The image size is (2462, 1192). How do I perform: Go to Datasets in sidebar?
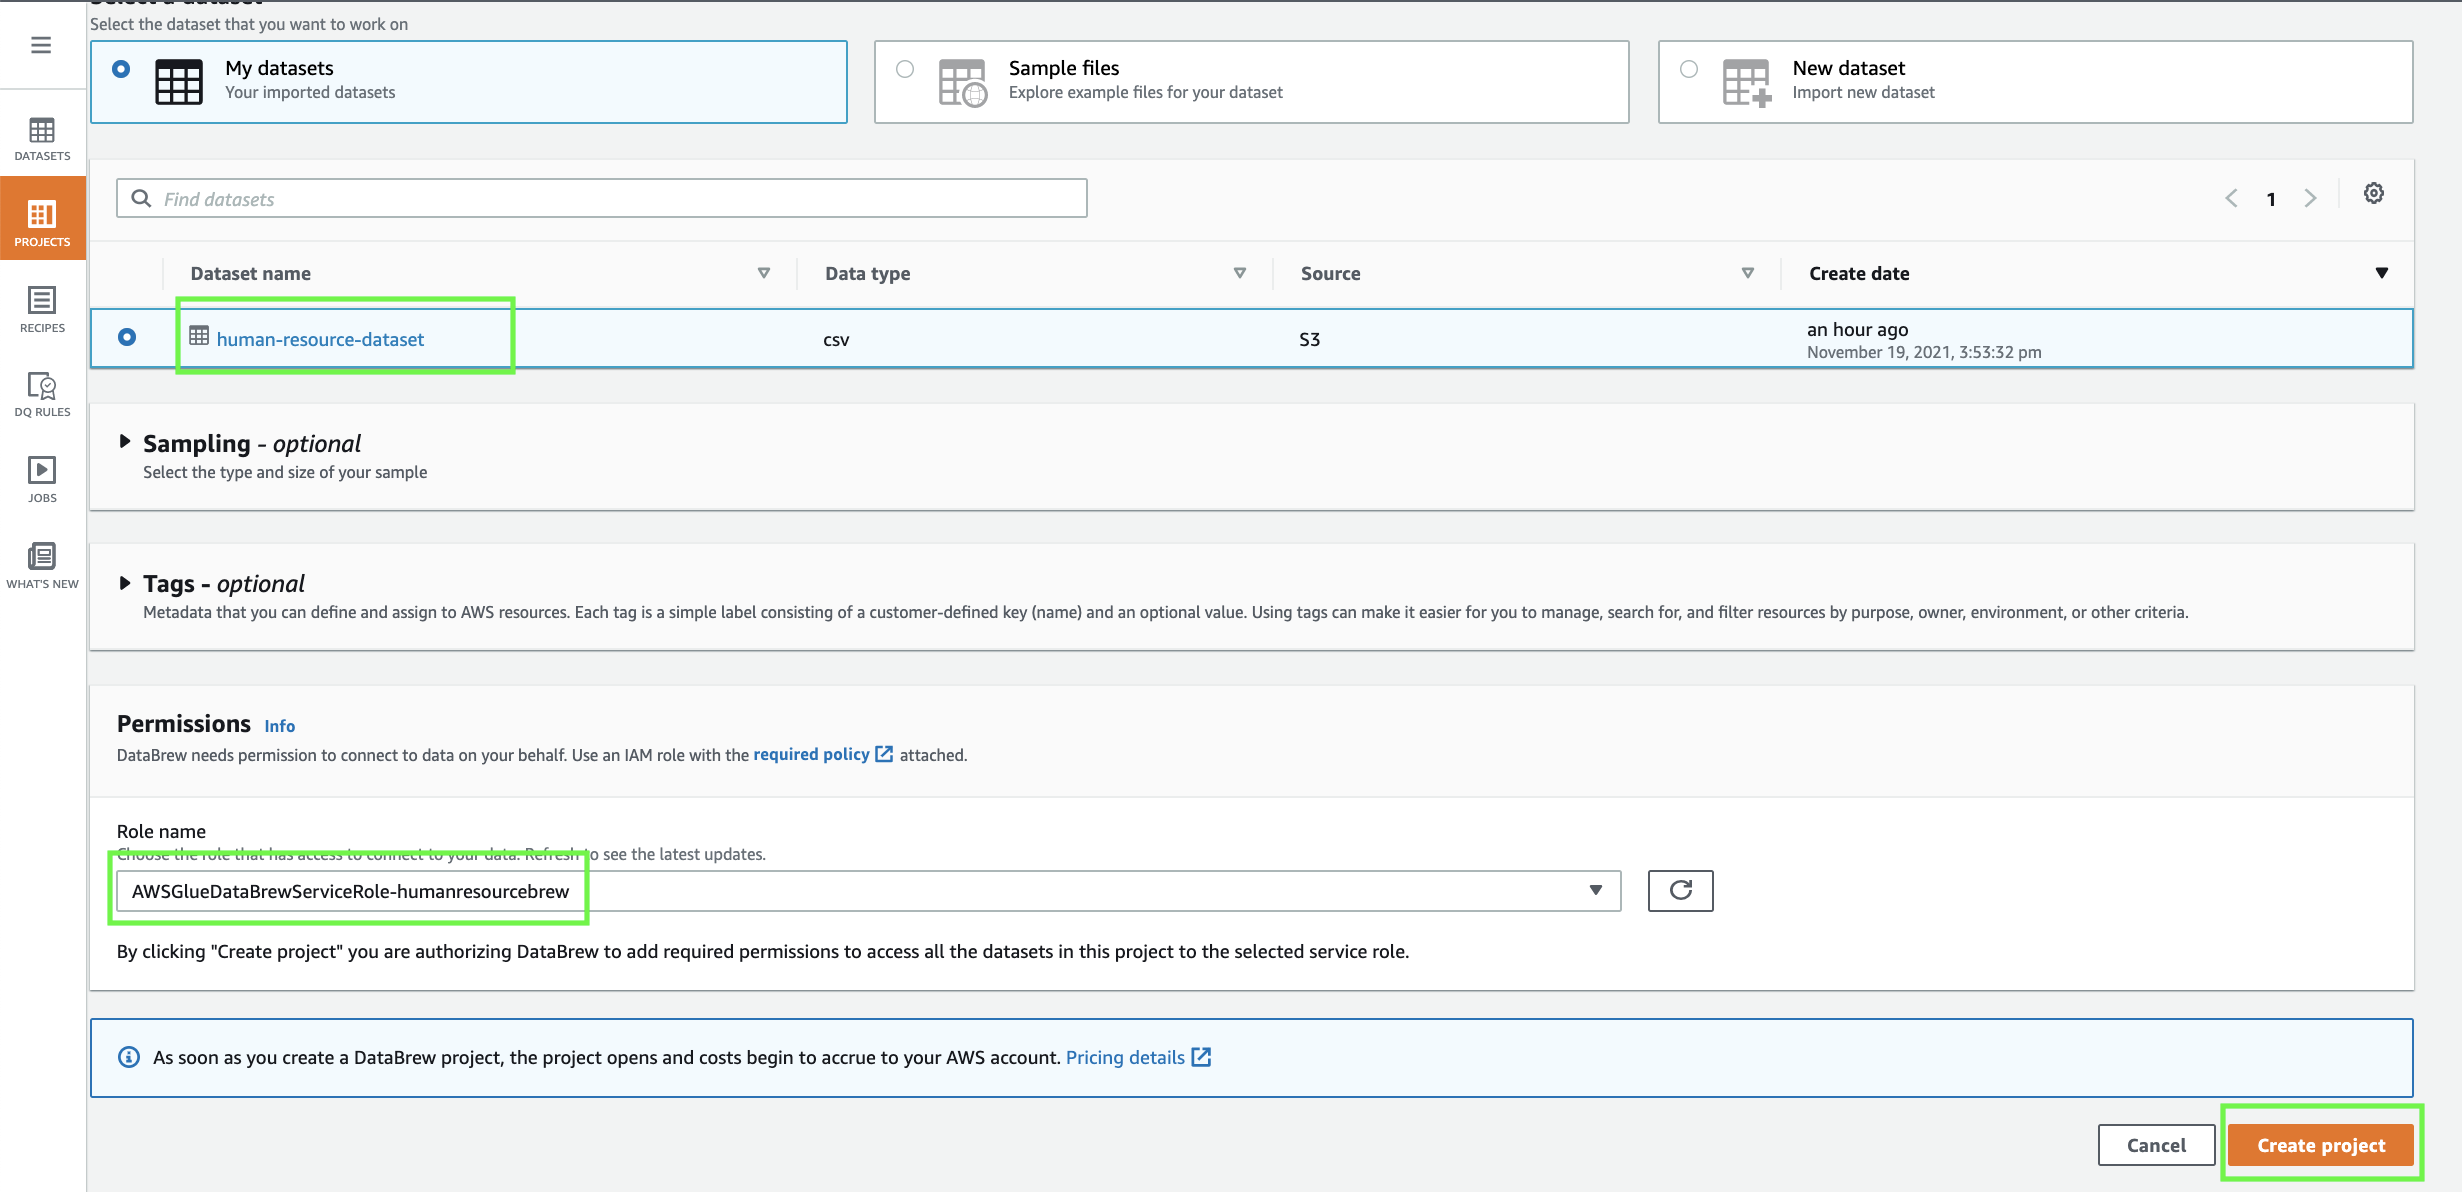42,139
